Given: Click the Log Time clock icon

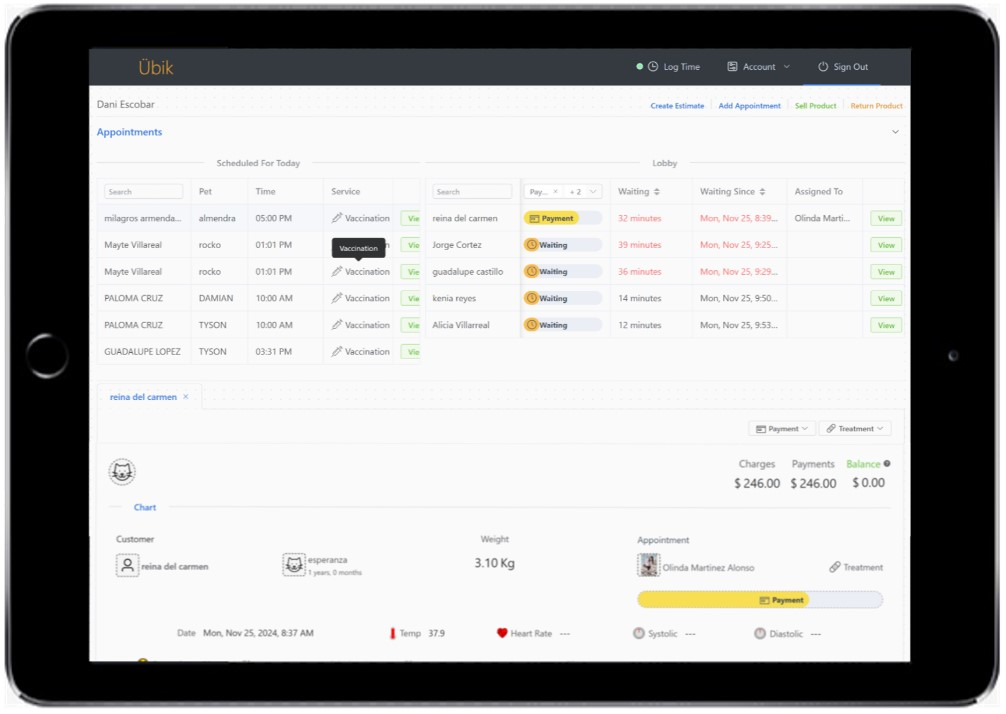Looking at the screenshot, I should pos(653,67).
